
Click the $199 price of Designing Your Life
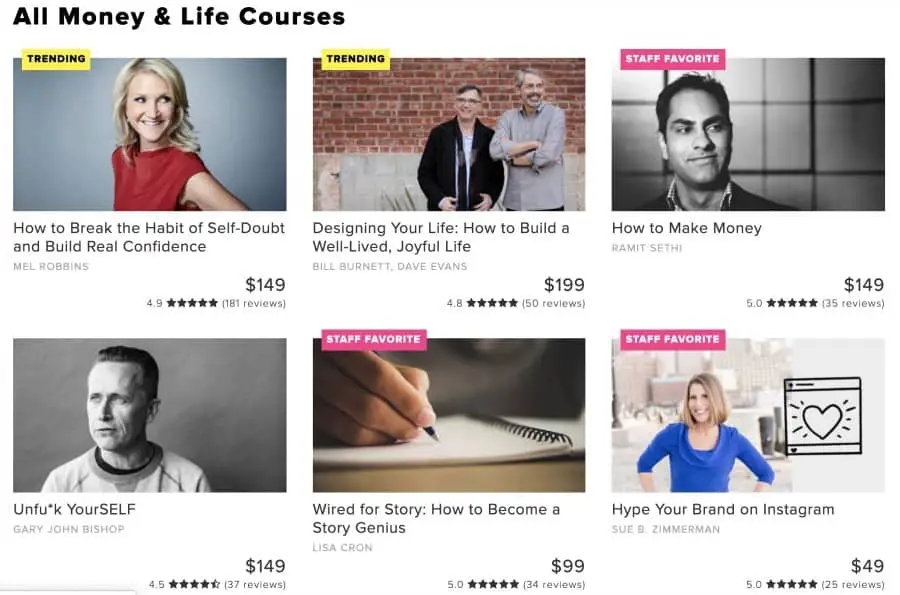coord(564,285)
